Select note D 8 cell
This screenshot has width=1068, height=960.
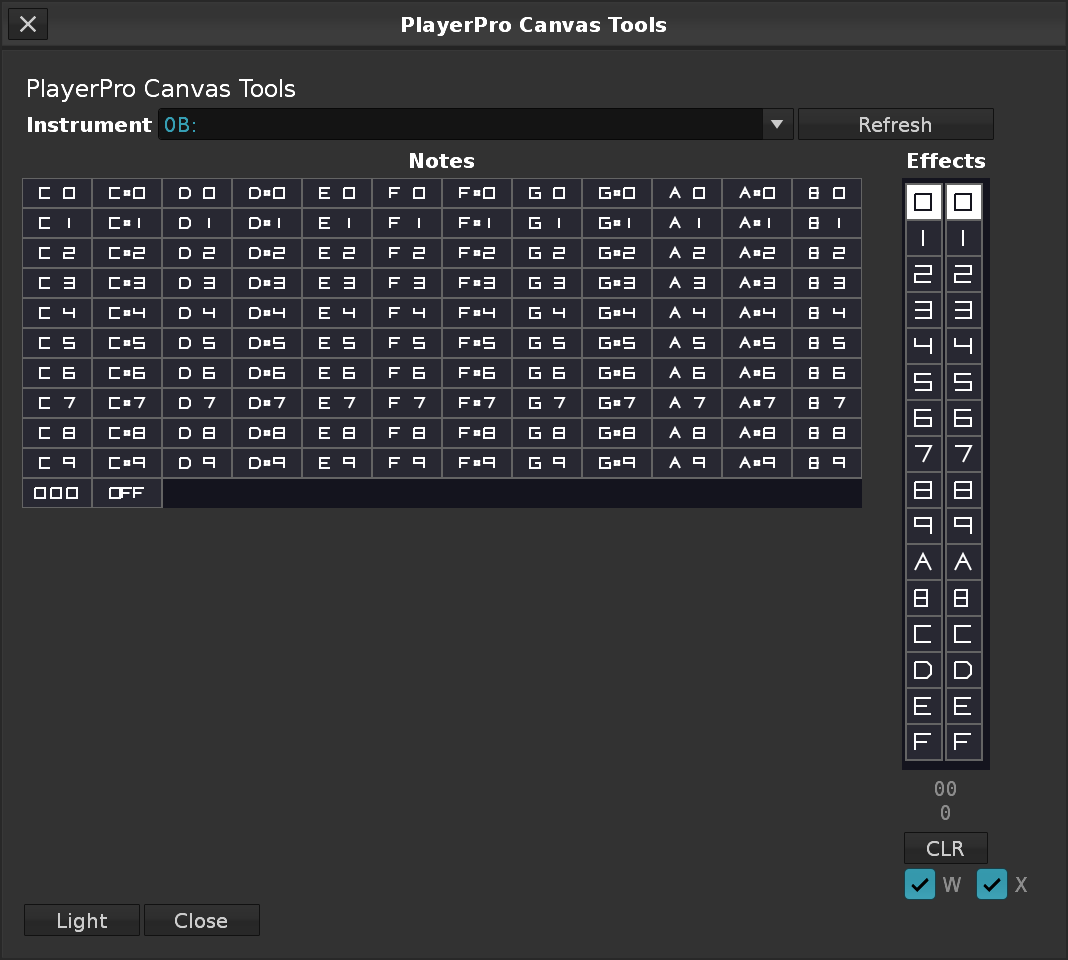(x=198, y=433)
